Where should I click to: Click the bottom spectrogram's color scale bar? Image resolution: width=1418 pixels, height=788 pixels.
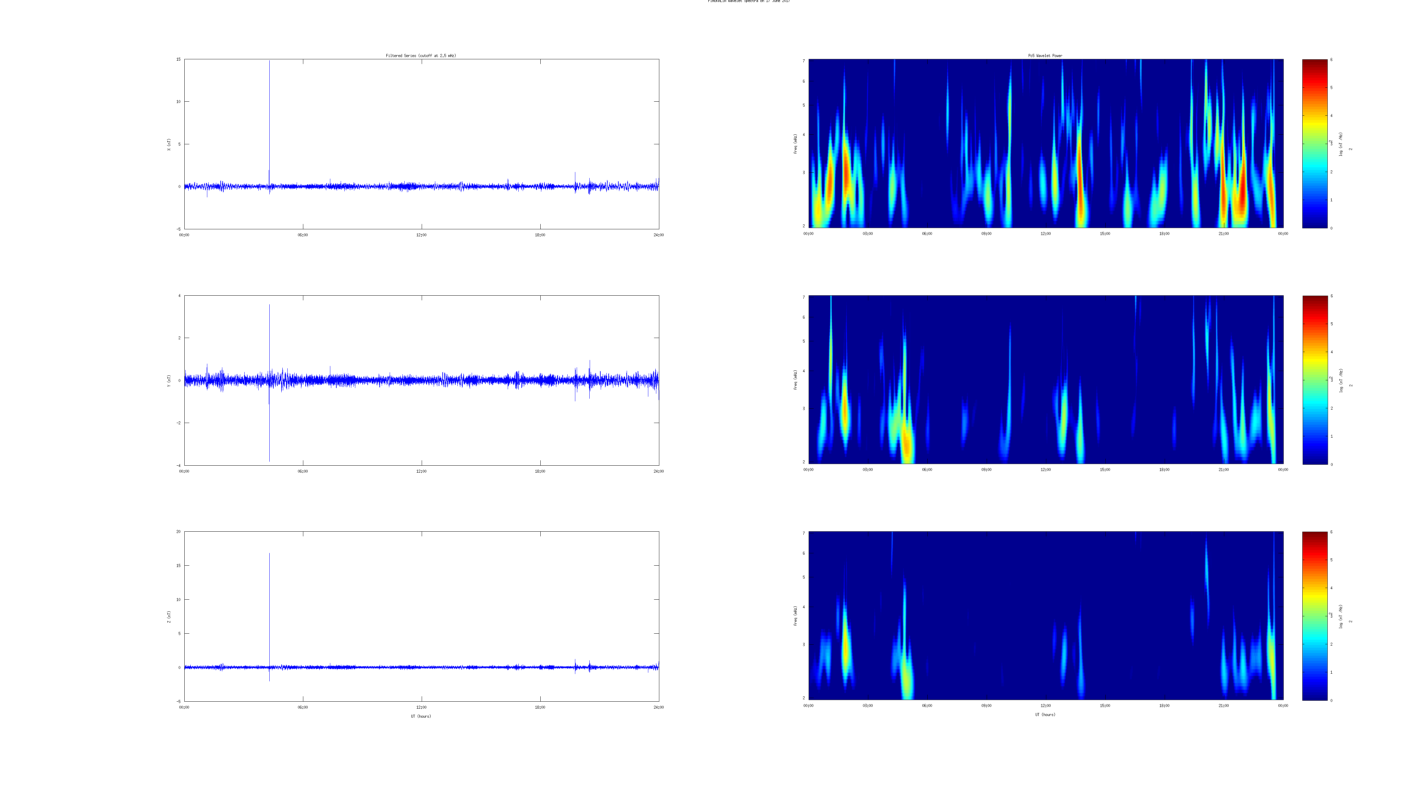1315,616
